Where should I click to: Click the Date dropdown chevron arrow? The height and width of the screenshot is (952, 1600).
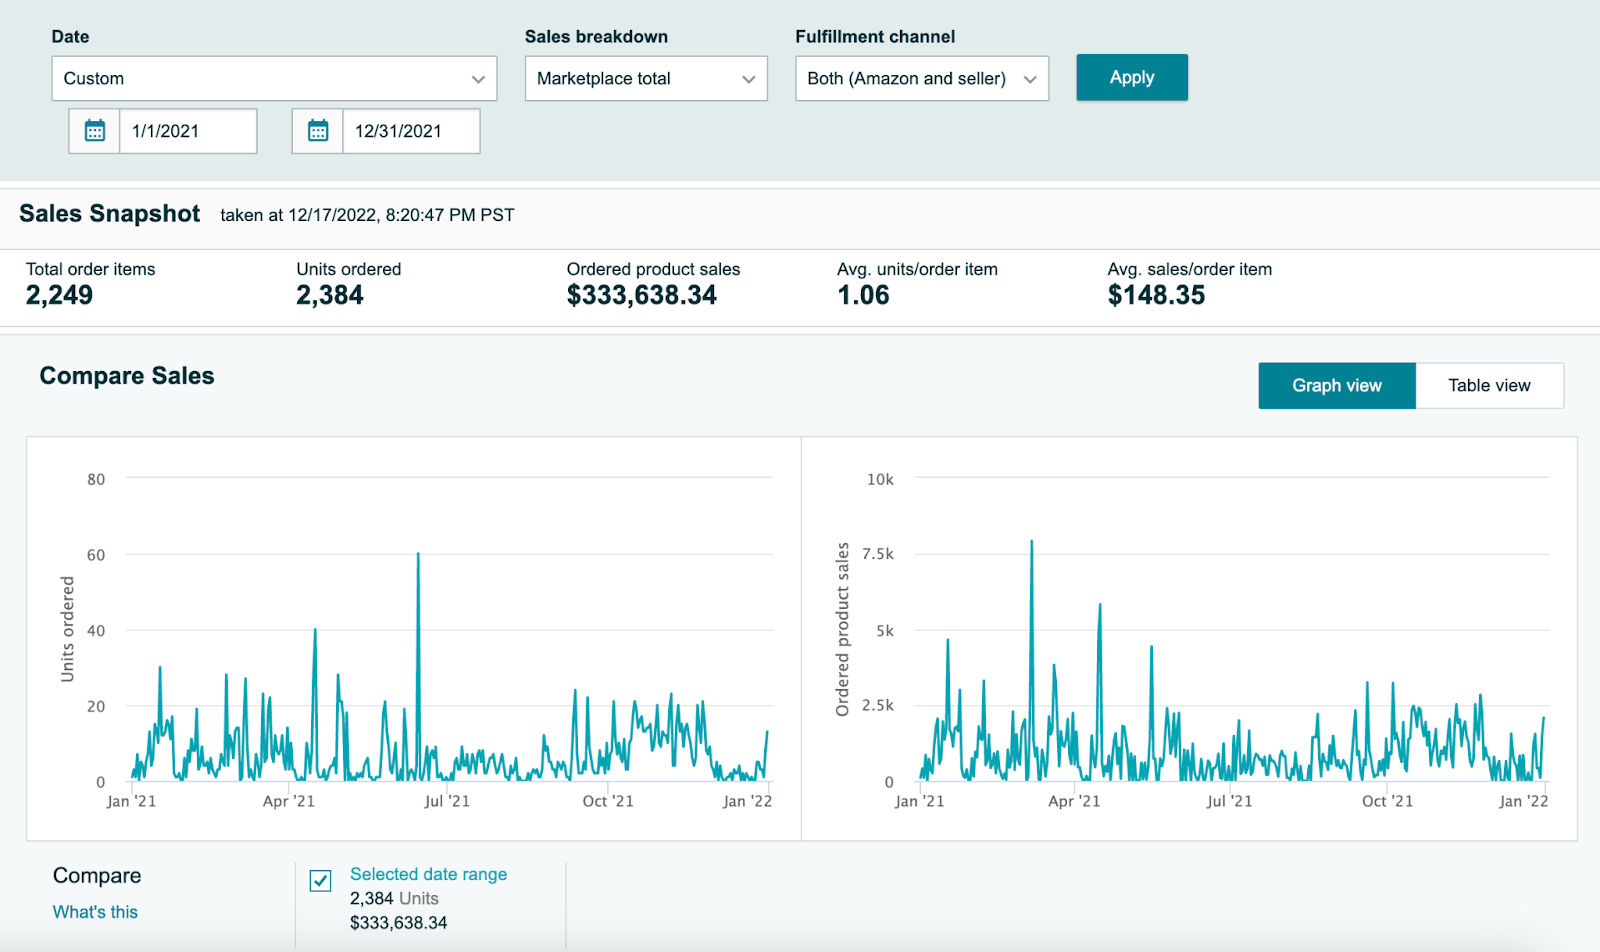coord(478,79)
